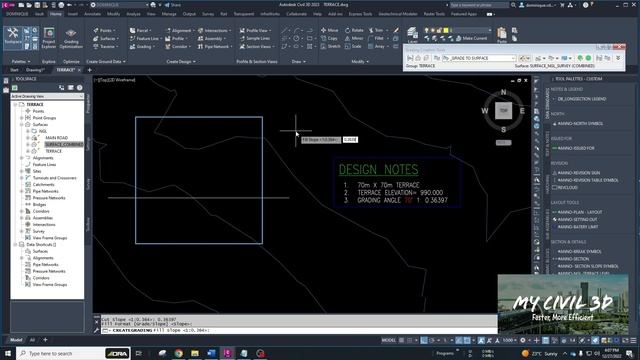Launch Project Explorer from ribbon
This screenshot has height=360, width=640.
tap(49, 38)
